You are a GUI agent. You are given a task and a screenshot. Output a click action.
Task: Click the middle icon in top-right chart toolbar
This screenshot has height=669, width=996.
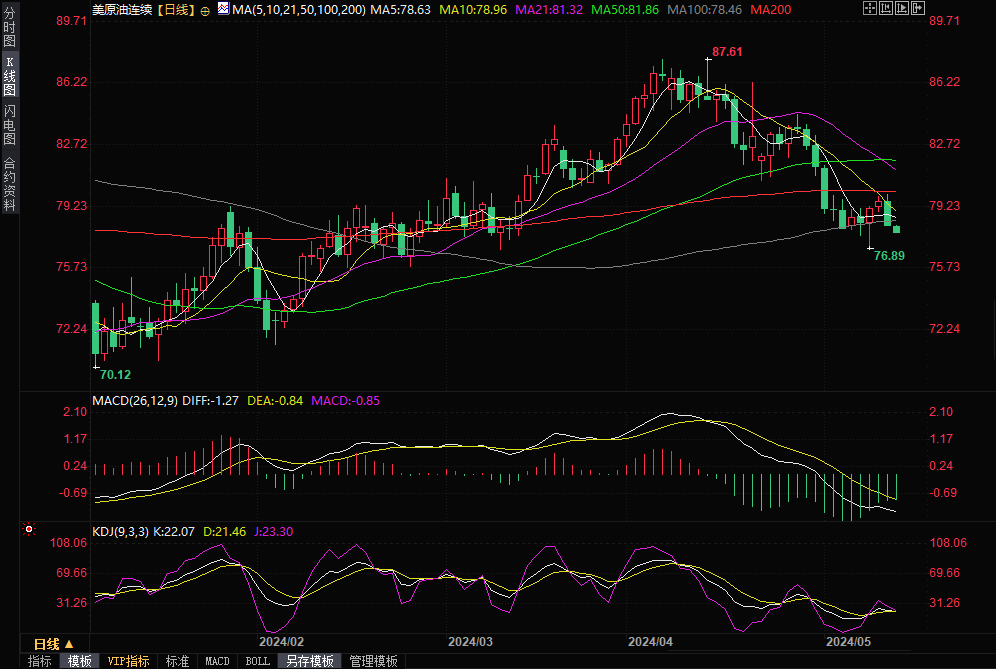900,9
